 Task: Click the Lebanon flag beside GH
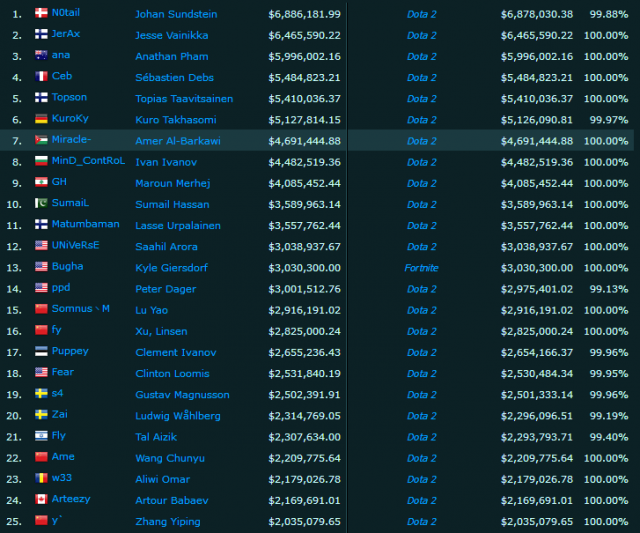(x=41, y=183)
